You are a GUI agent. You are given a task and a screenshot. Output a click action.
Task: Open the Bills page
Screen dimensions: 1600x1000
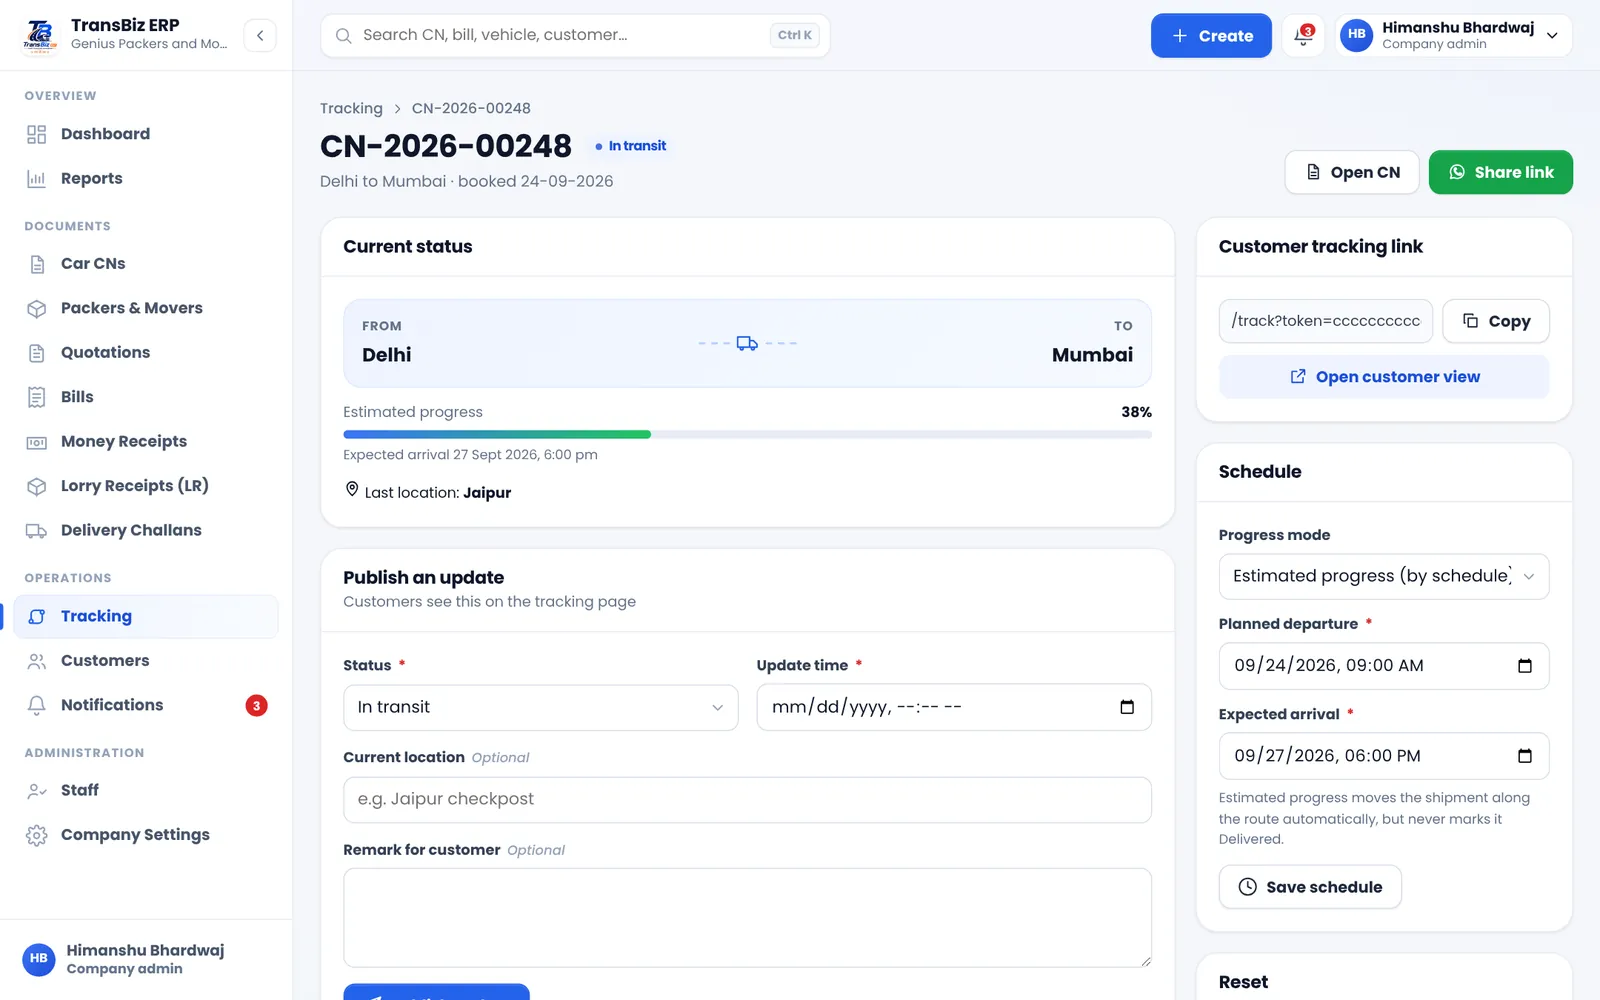click(x=146, y=397)
